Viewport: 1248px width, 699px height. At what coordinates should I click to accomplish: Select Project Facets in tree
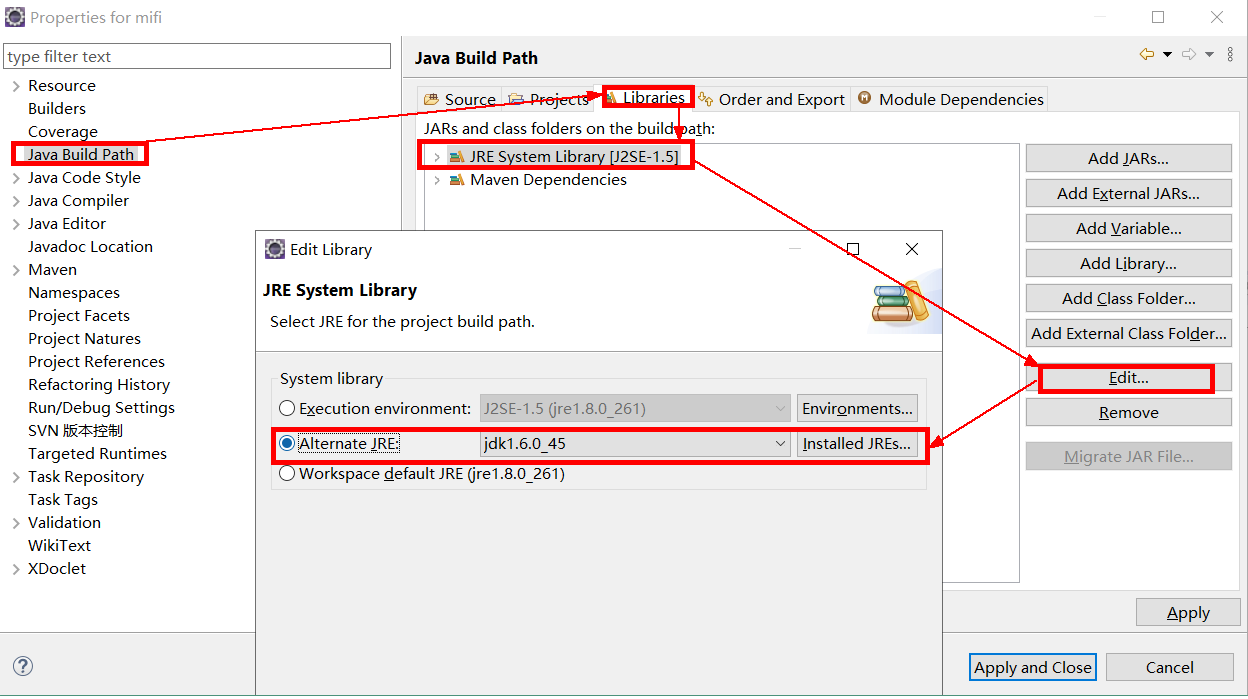[x=79, y=316]
